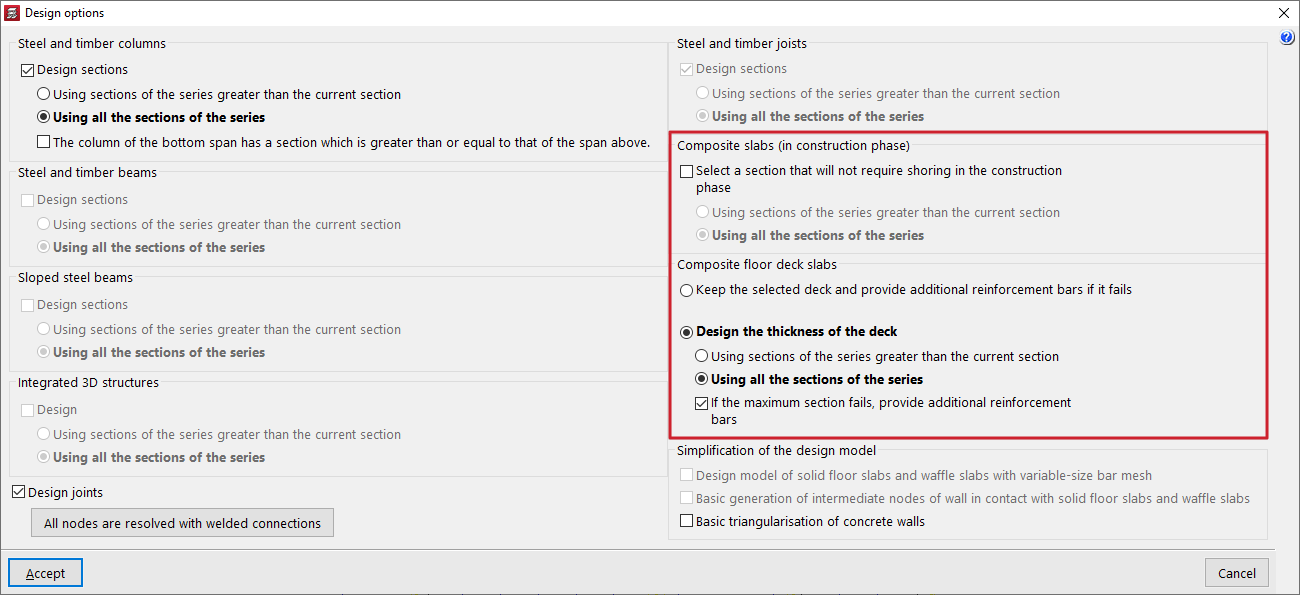Toggle the Design joints checkbox

(x=19, y=492)
